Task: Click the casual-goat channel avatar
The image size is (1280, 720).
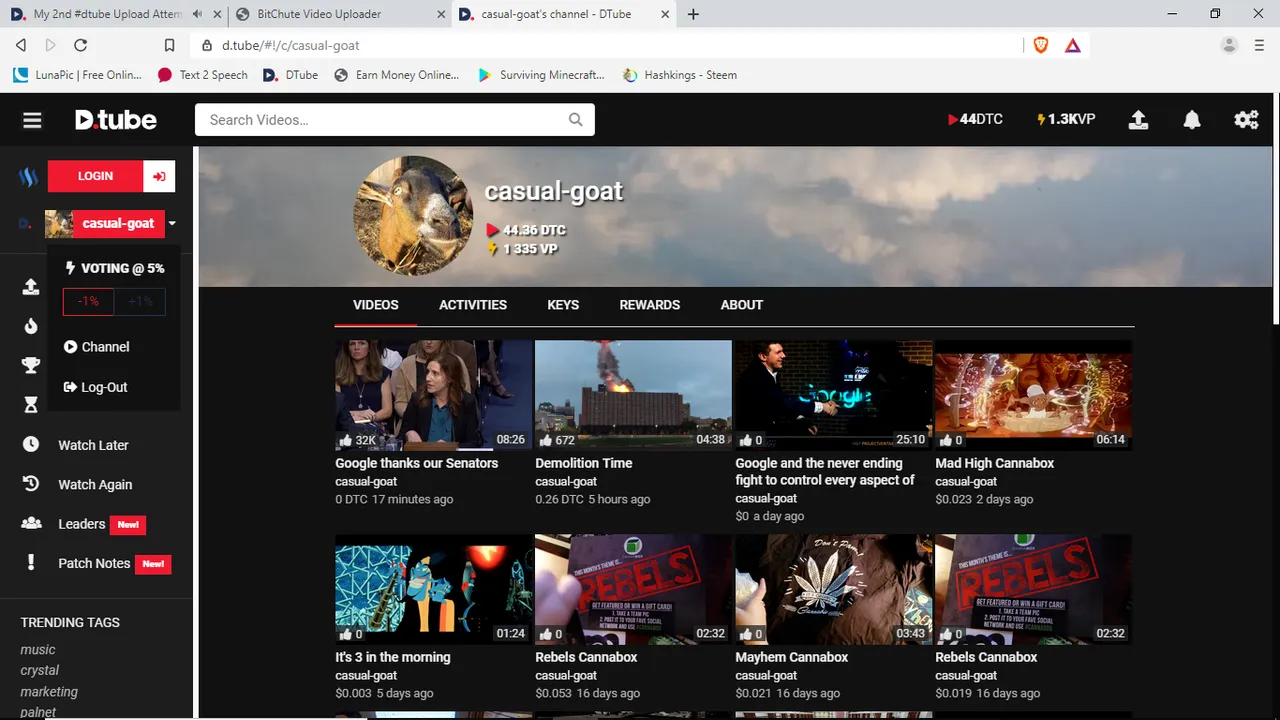Action: (x=413, y=215)
